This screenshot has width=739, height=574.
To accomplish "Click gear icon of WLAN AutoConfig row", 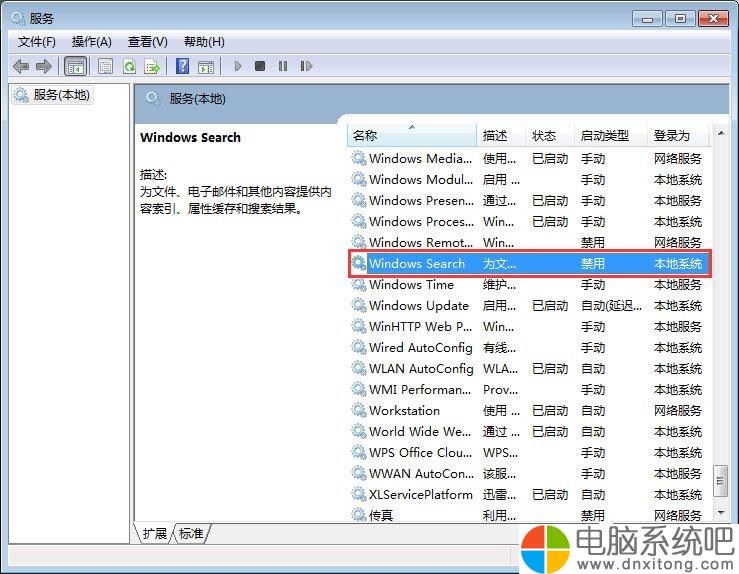I will [359, 369].
